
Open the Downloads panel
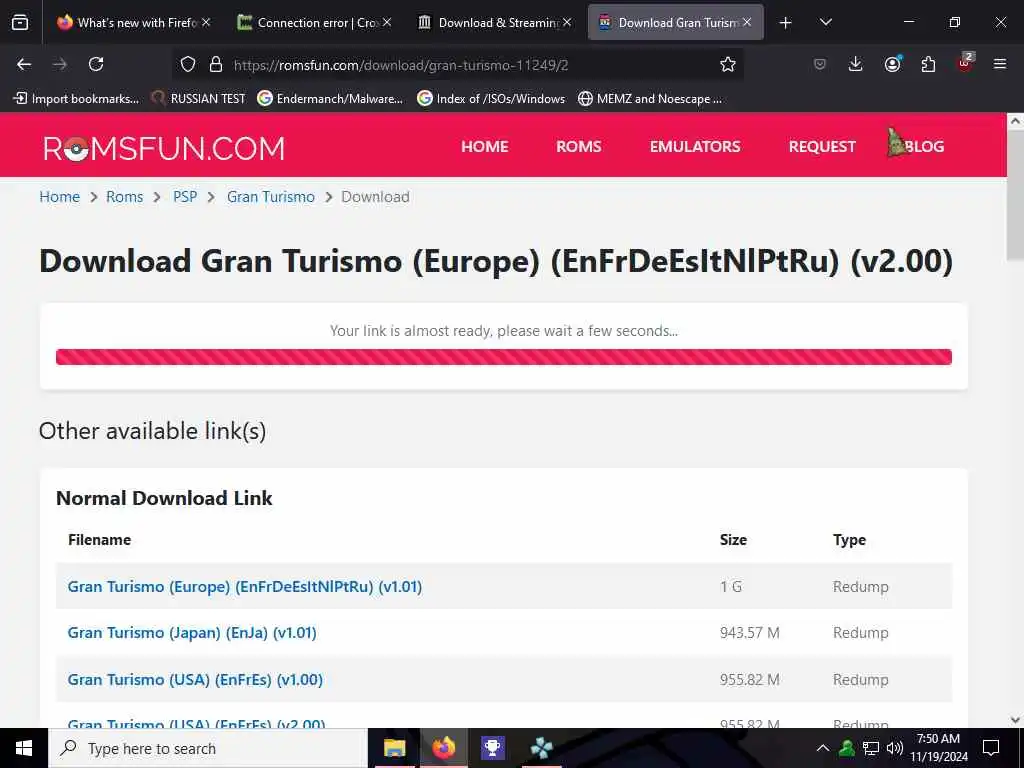[856, 64]
